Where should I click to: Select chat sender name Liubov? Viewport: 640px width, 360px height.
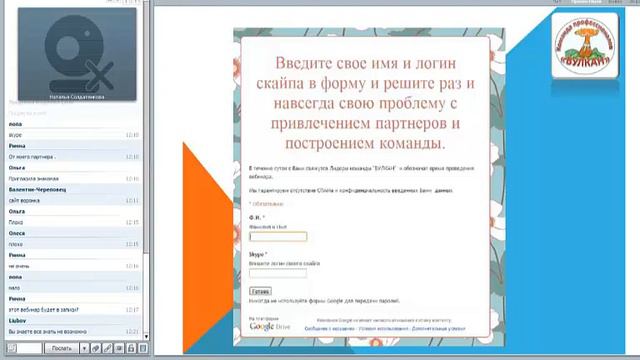pyautogui.click(x=17, y=321)
